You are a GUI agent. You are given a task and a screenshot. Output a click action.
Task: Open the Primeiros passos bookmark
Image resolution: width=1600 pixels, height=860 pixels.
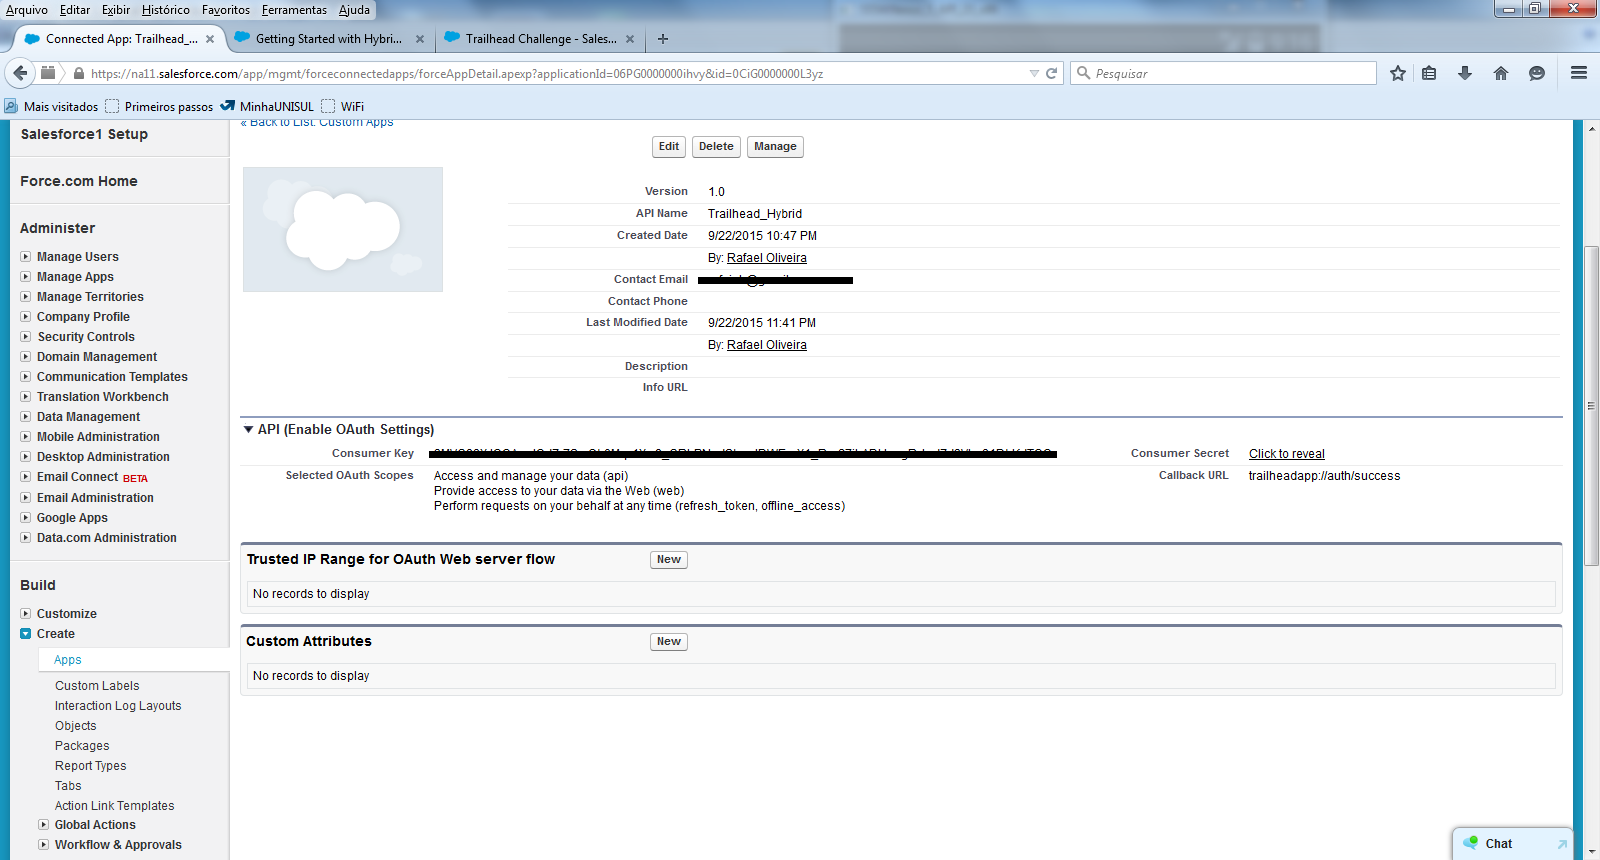coord(159,107)
